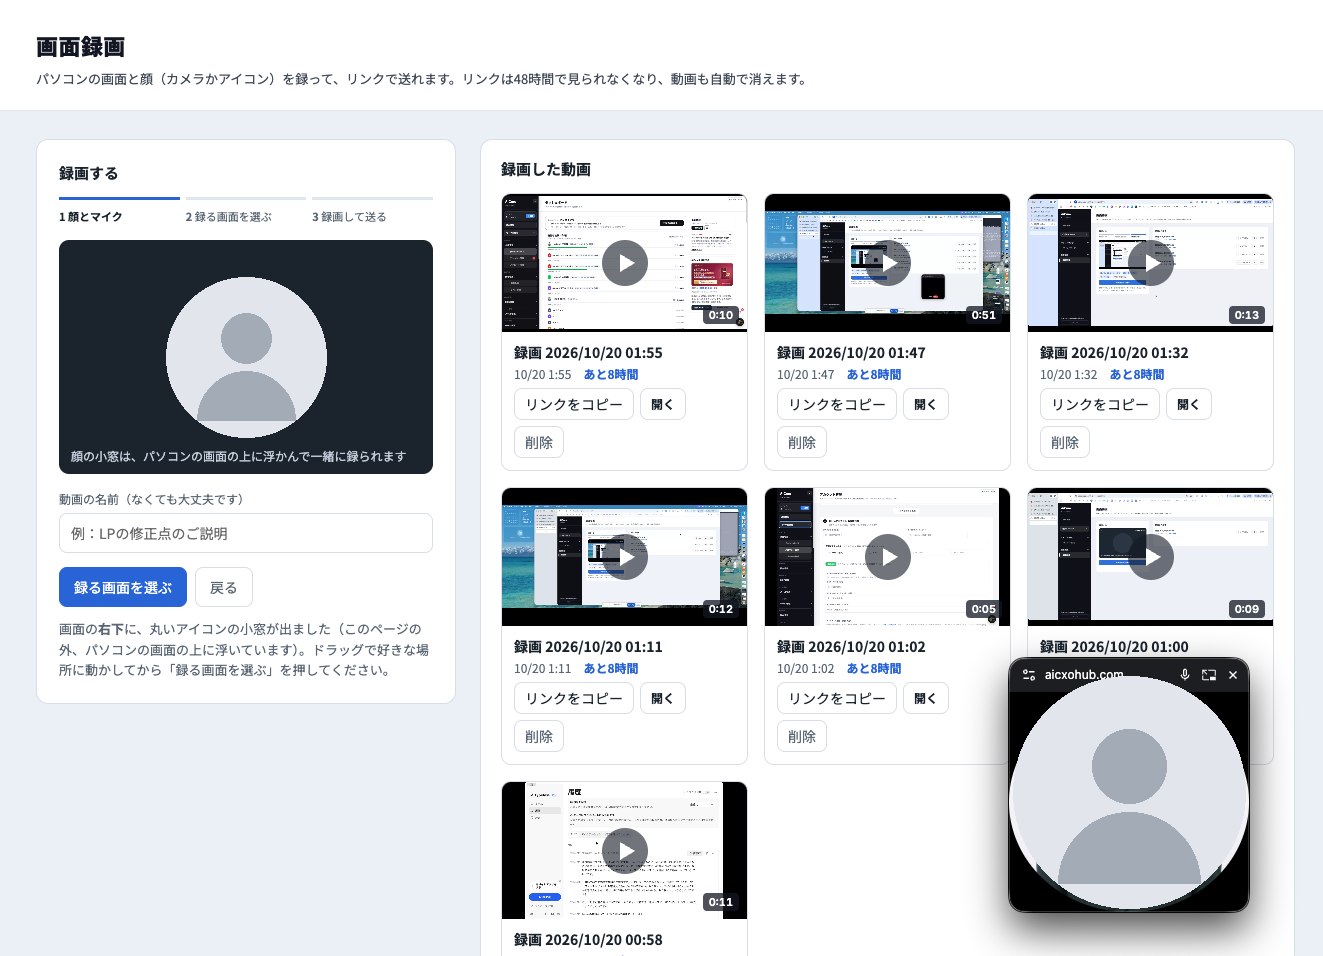Click title 録画 2026/10/20 01:02
The width and height of the screenshot is (1323, 956).
851,647
